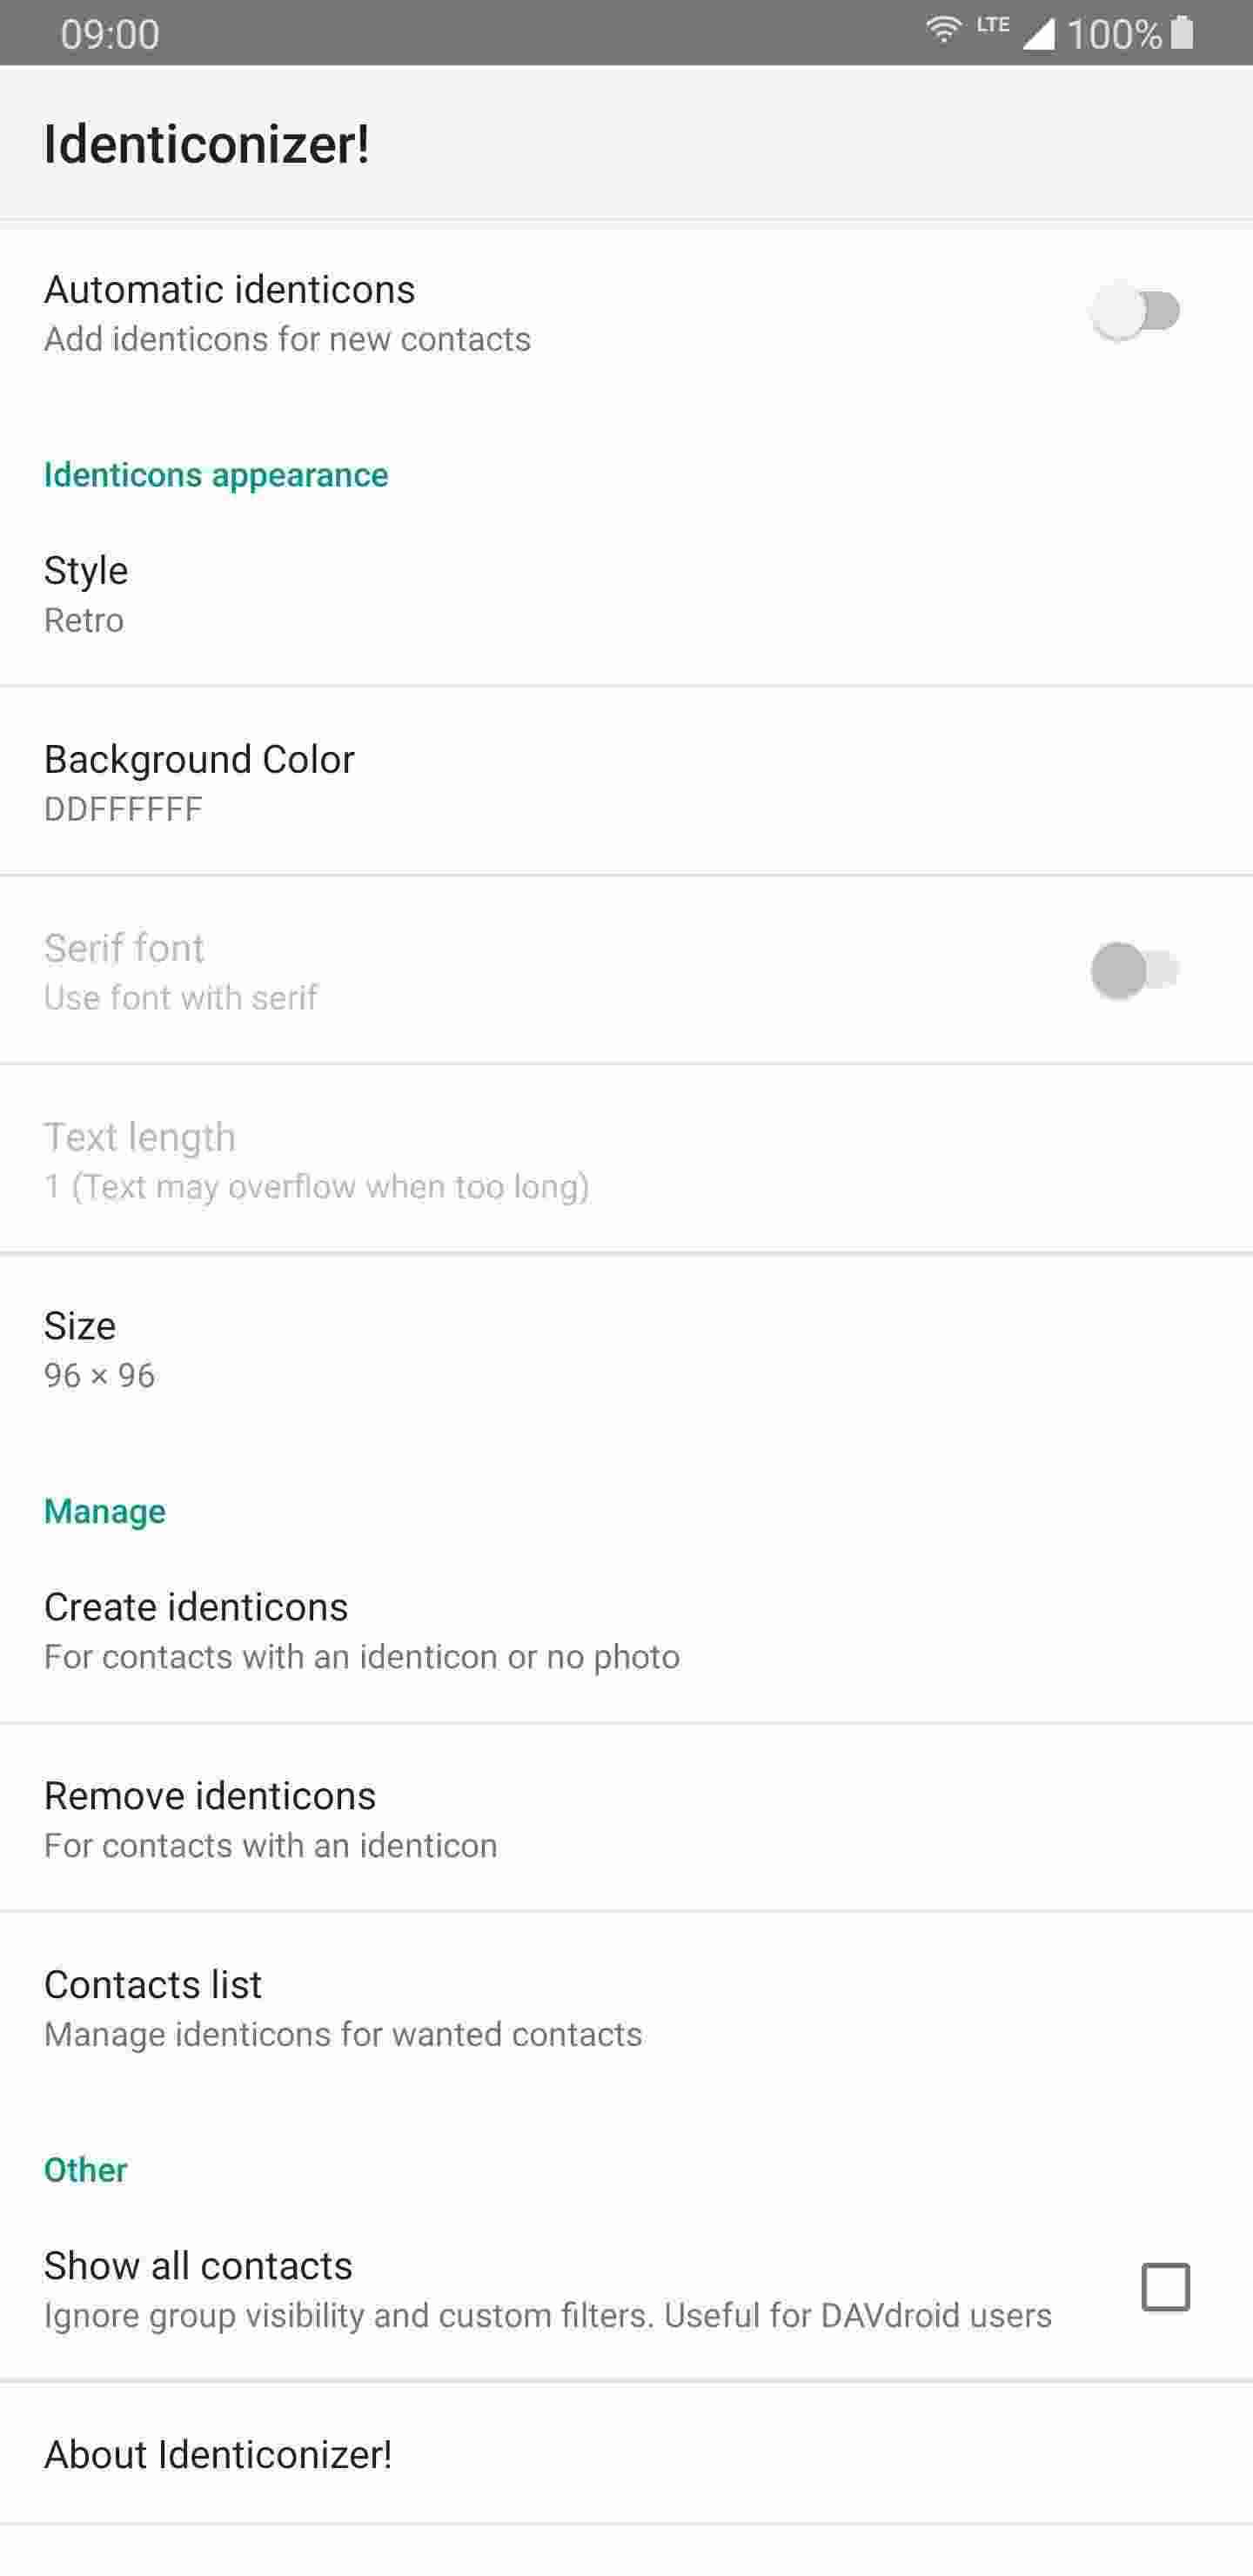
Task: Tap the Identiconizer! app title
Action: pos(207,145)
